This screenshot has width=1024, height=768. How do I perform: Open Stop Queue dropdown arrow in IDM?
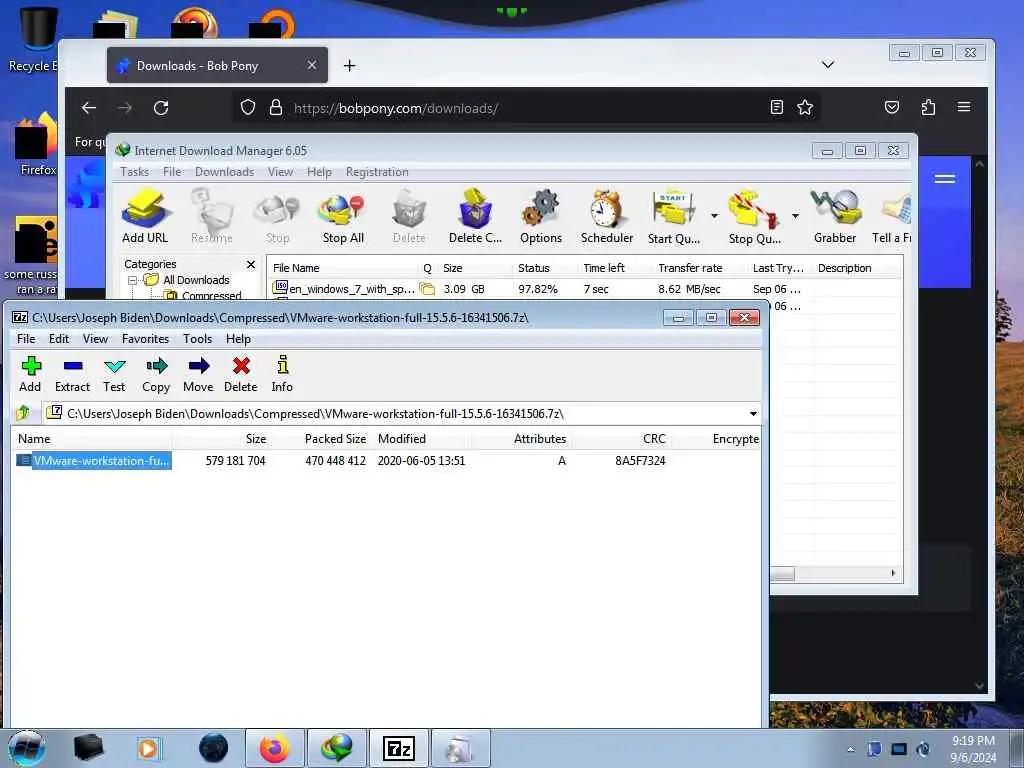pos(795,216)
